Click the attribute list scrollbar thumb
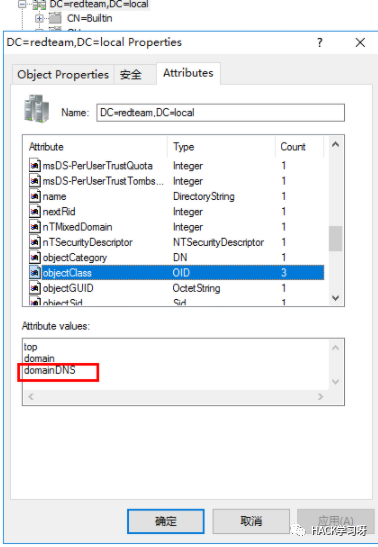 (x=335, y=238)
